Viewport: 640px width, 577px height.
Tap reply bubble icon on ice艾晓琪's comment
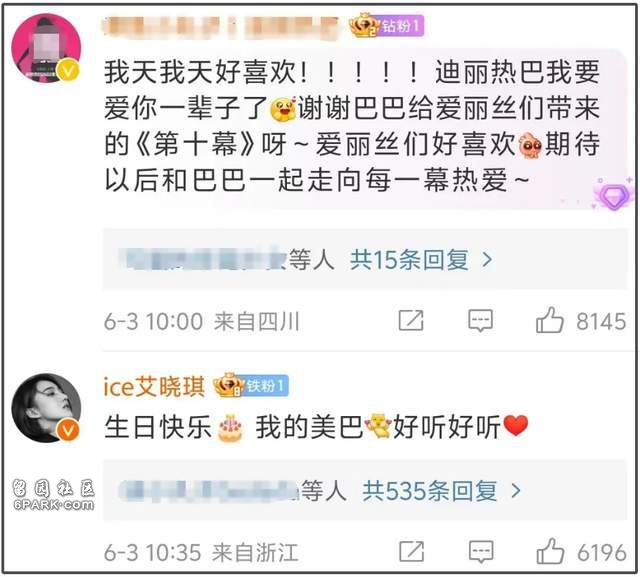click(x=481, y=551)
